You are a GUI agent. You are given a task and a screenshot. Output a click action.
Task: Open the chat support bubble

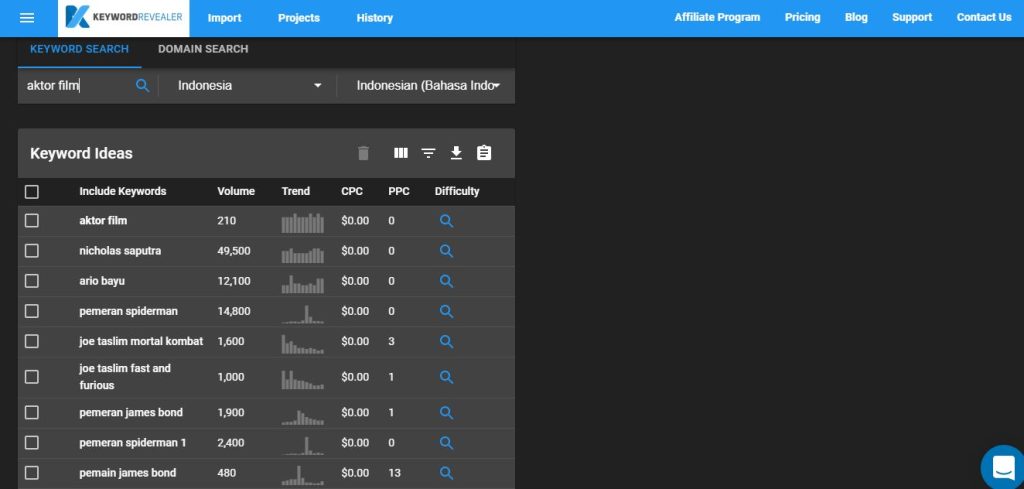[x=1002, y=467]
